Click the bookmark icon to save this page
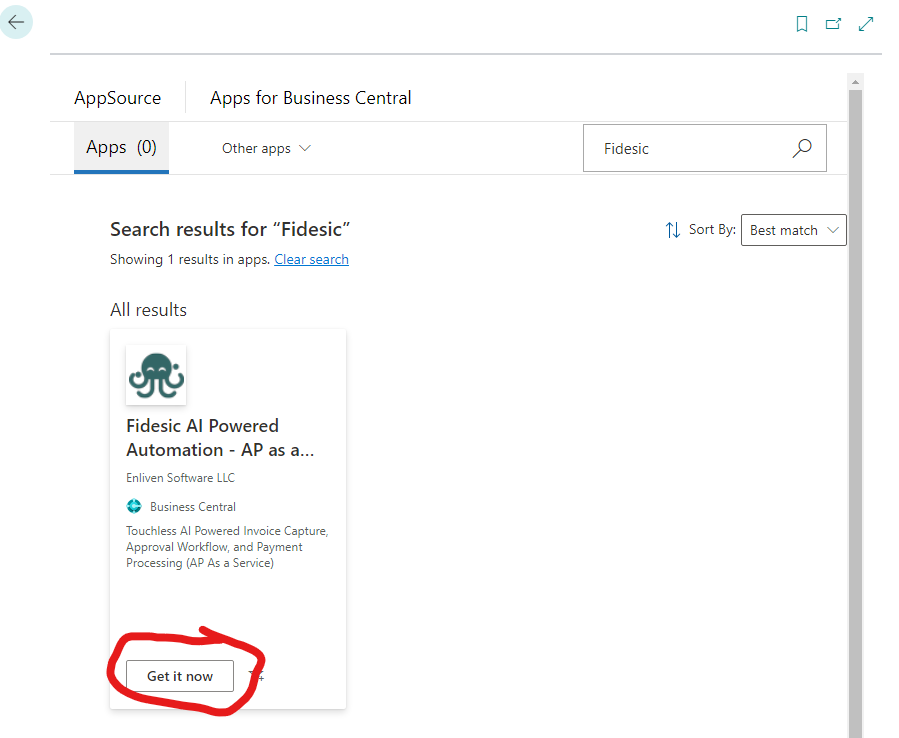The image size is (899, 738). click(x=801, y=23)
